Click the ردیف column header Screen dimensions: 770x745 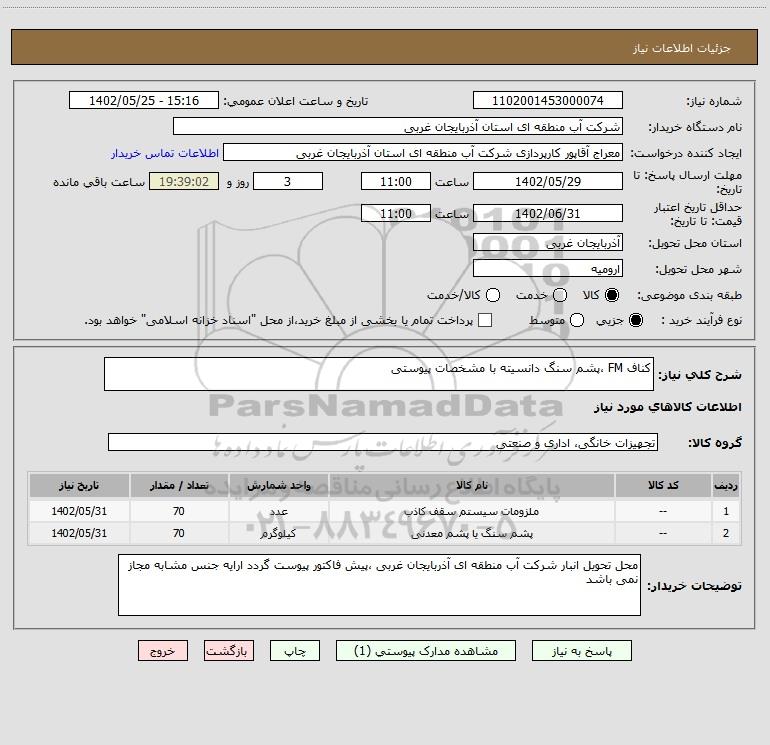point(726,485)
